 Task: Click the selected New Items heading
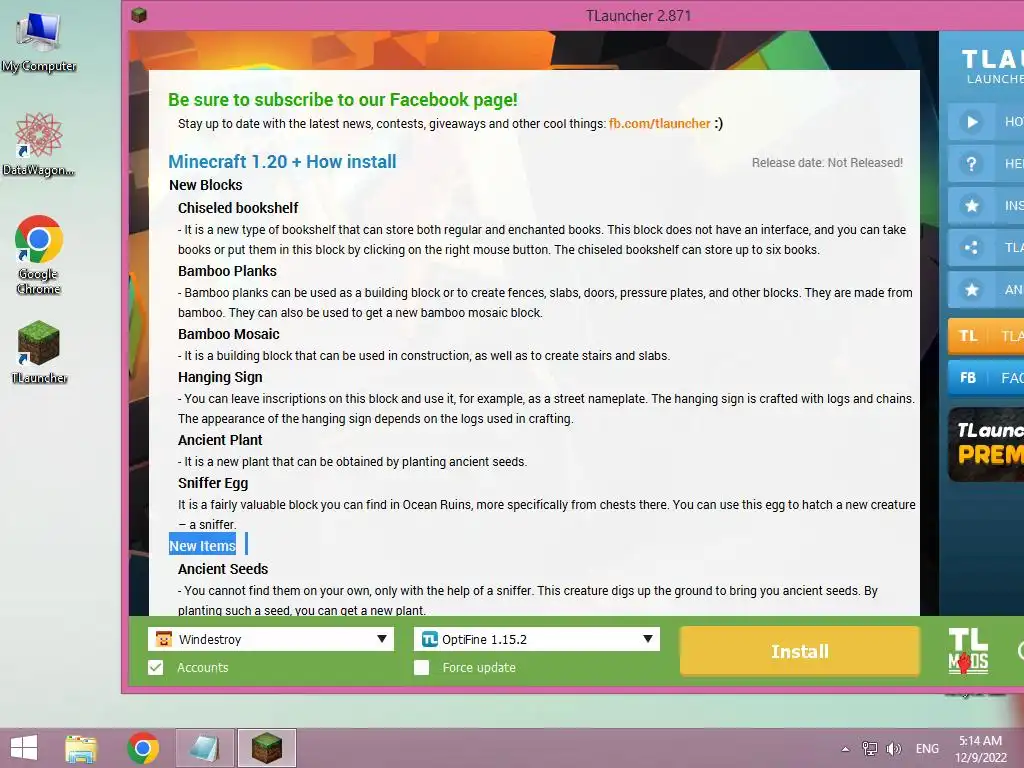tap(202, 546)
